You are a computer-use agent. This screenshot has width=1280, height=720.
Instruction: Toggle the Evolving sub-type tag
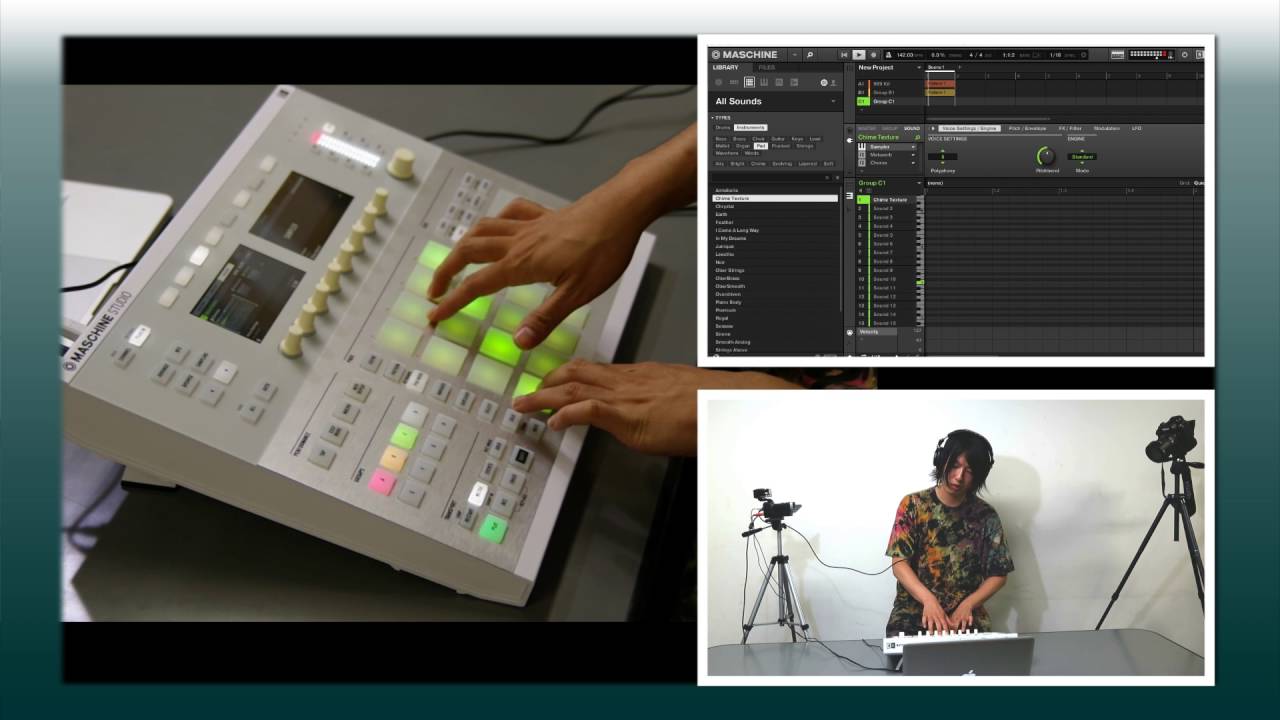(782, 163)
